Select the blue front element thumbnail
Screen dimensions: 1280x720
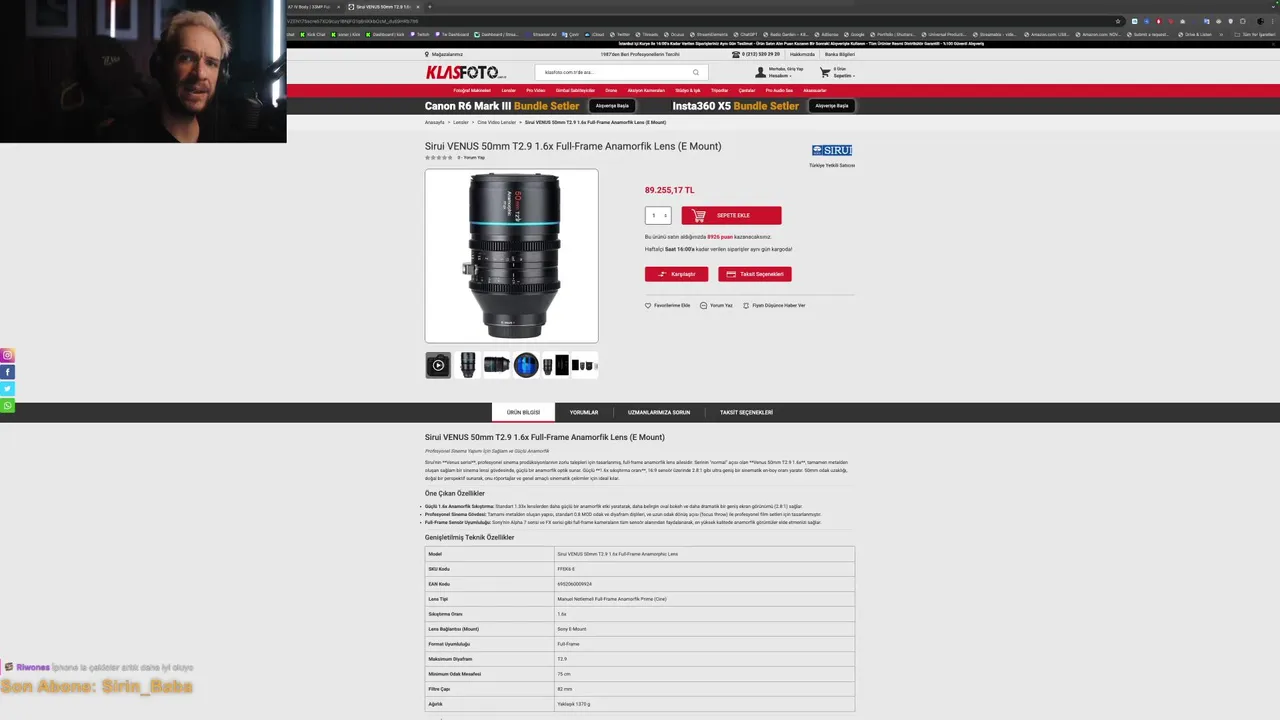click(x=526, y=365)
